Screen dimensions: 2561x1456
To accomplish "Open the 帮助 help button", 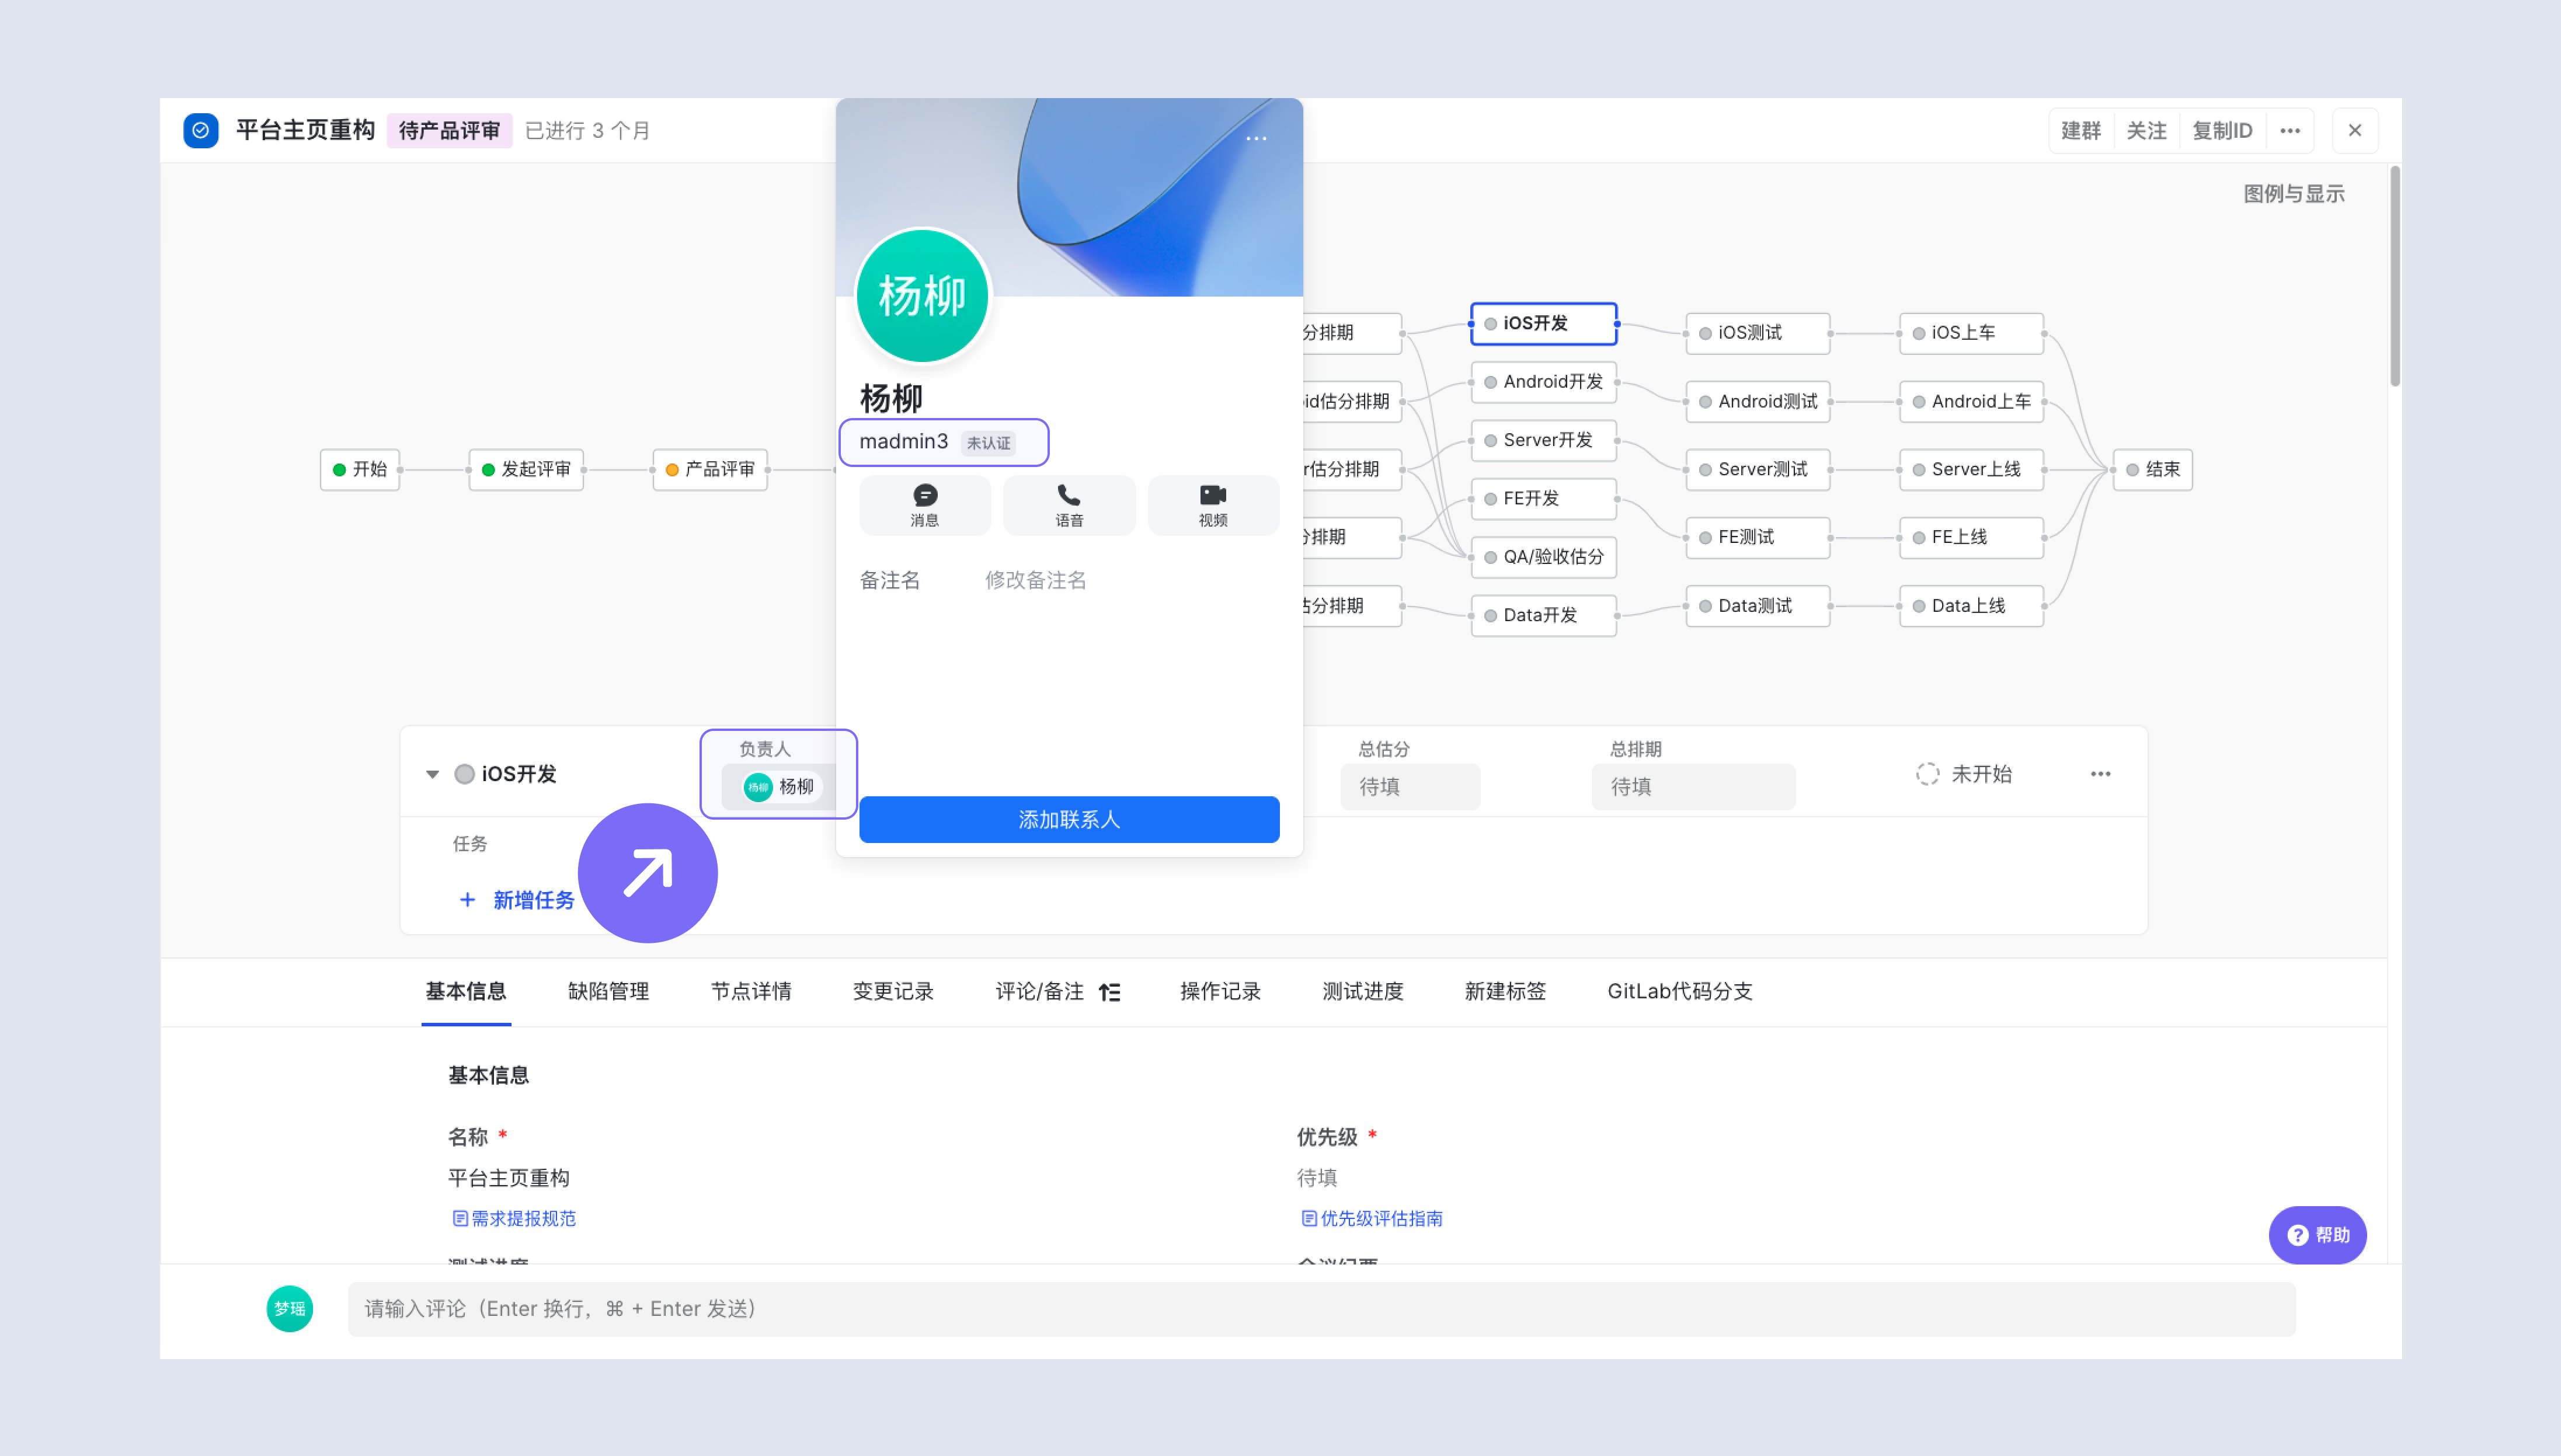I will click(2317, 1235).
